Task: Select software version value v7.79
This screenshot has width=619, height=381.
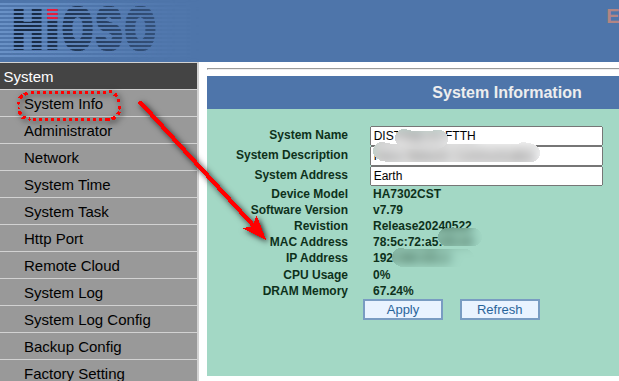Action: click(x=388, y=210)
